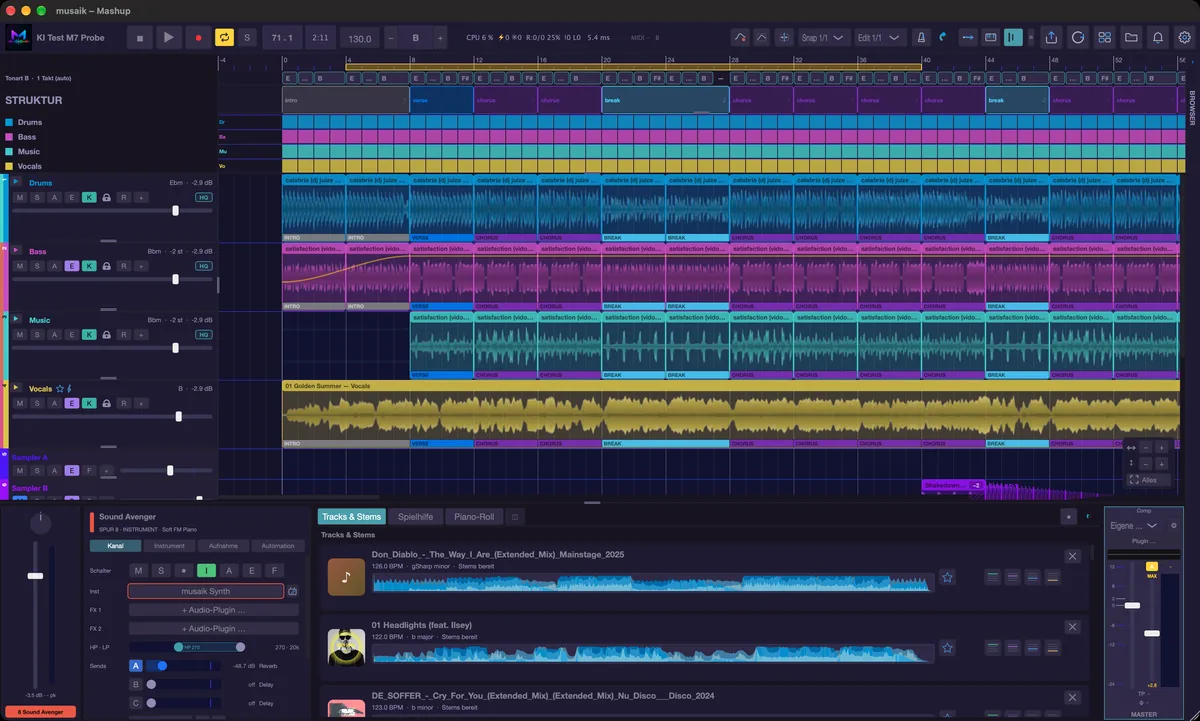Stop playback with the stop button
The image size is (1200, 721).
pos(140,38)
